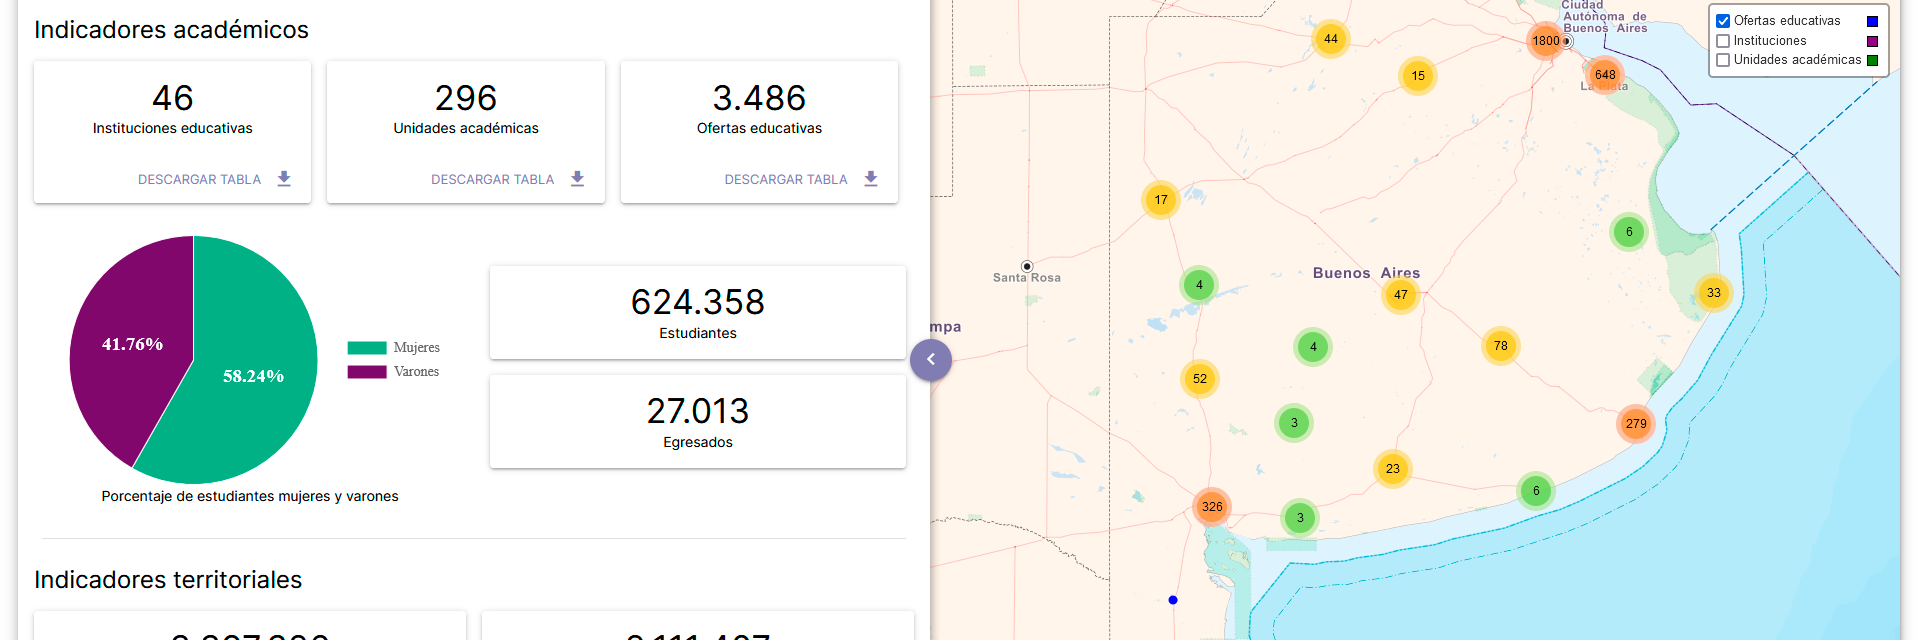Viewport: 1918px width, 640px height.
Task: Click download icon under Unidades académicas
Action: point(577,179)
